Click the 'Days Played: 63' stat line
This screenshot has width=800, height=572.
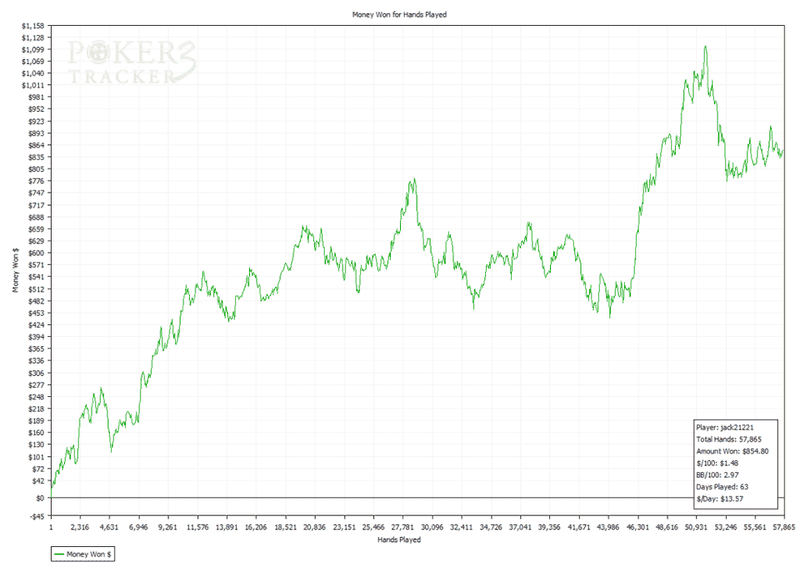(722, 487)
